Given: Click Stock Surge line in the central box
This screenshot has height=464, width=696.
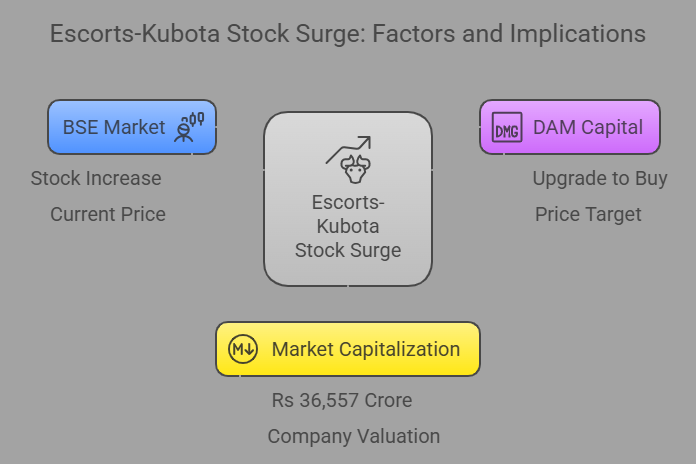Looking at the screenshot, I should (348, 250).
